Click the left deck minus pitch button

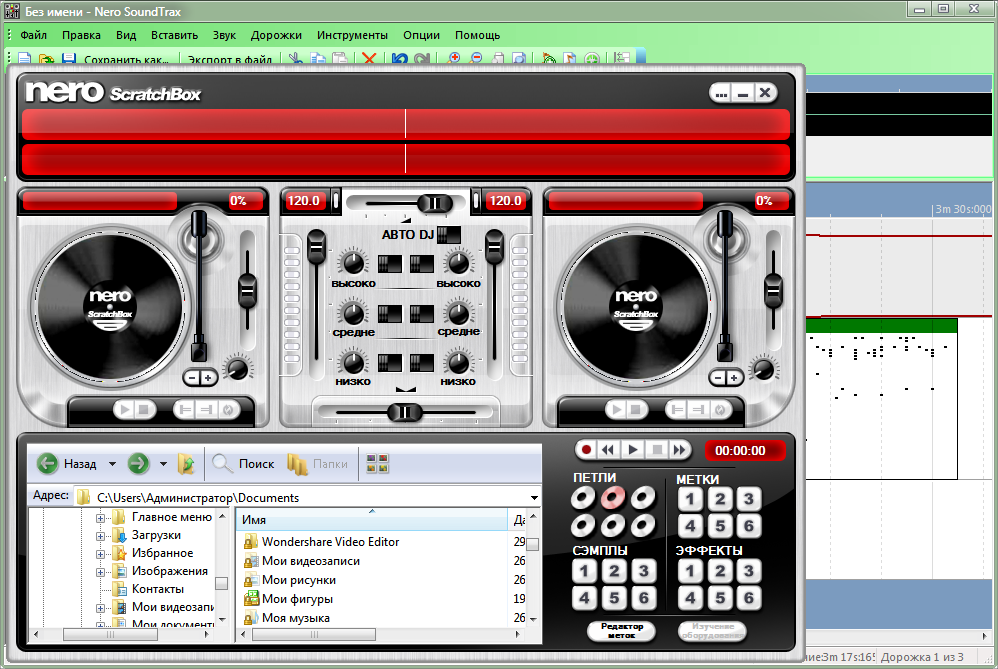[x=192, y=377]
